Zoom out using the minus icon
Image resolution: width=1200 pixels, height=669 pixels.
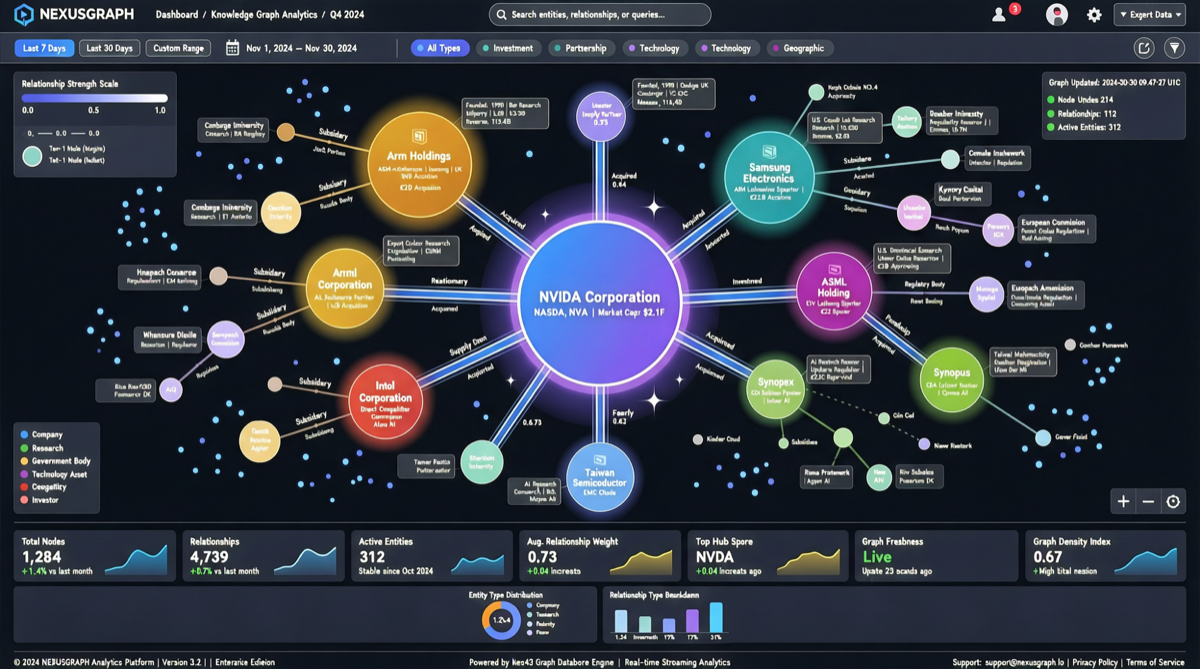(x=1148, y=500)
